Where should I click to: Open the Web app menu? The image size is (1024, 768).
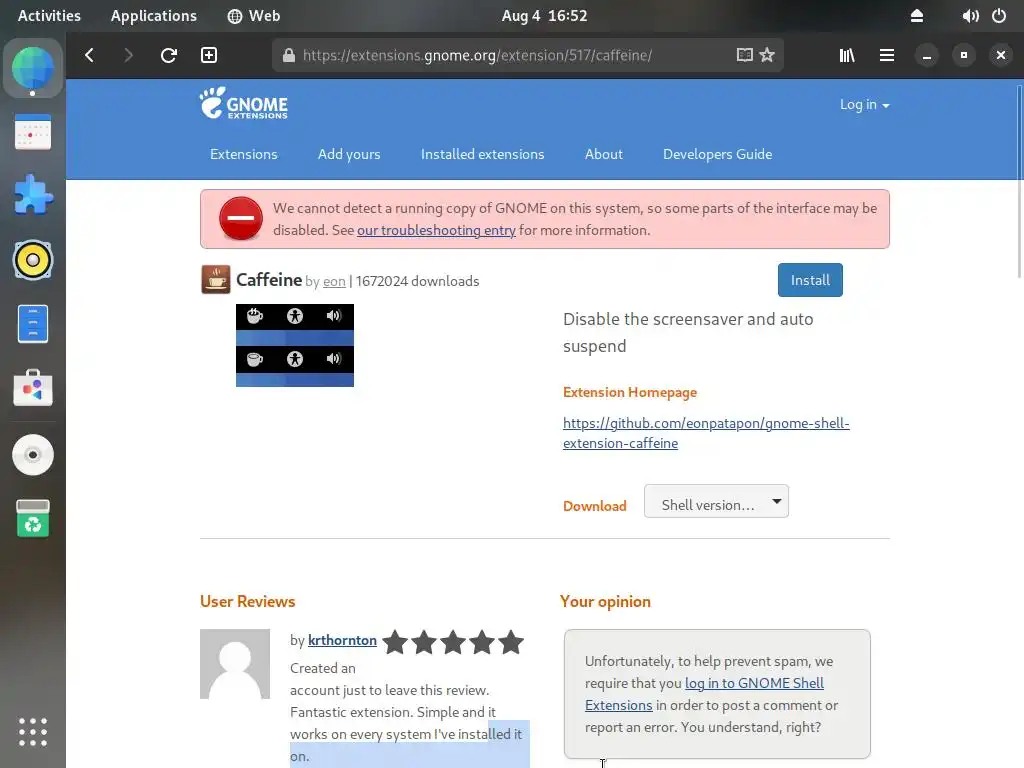(254, 16)
